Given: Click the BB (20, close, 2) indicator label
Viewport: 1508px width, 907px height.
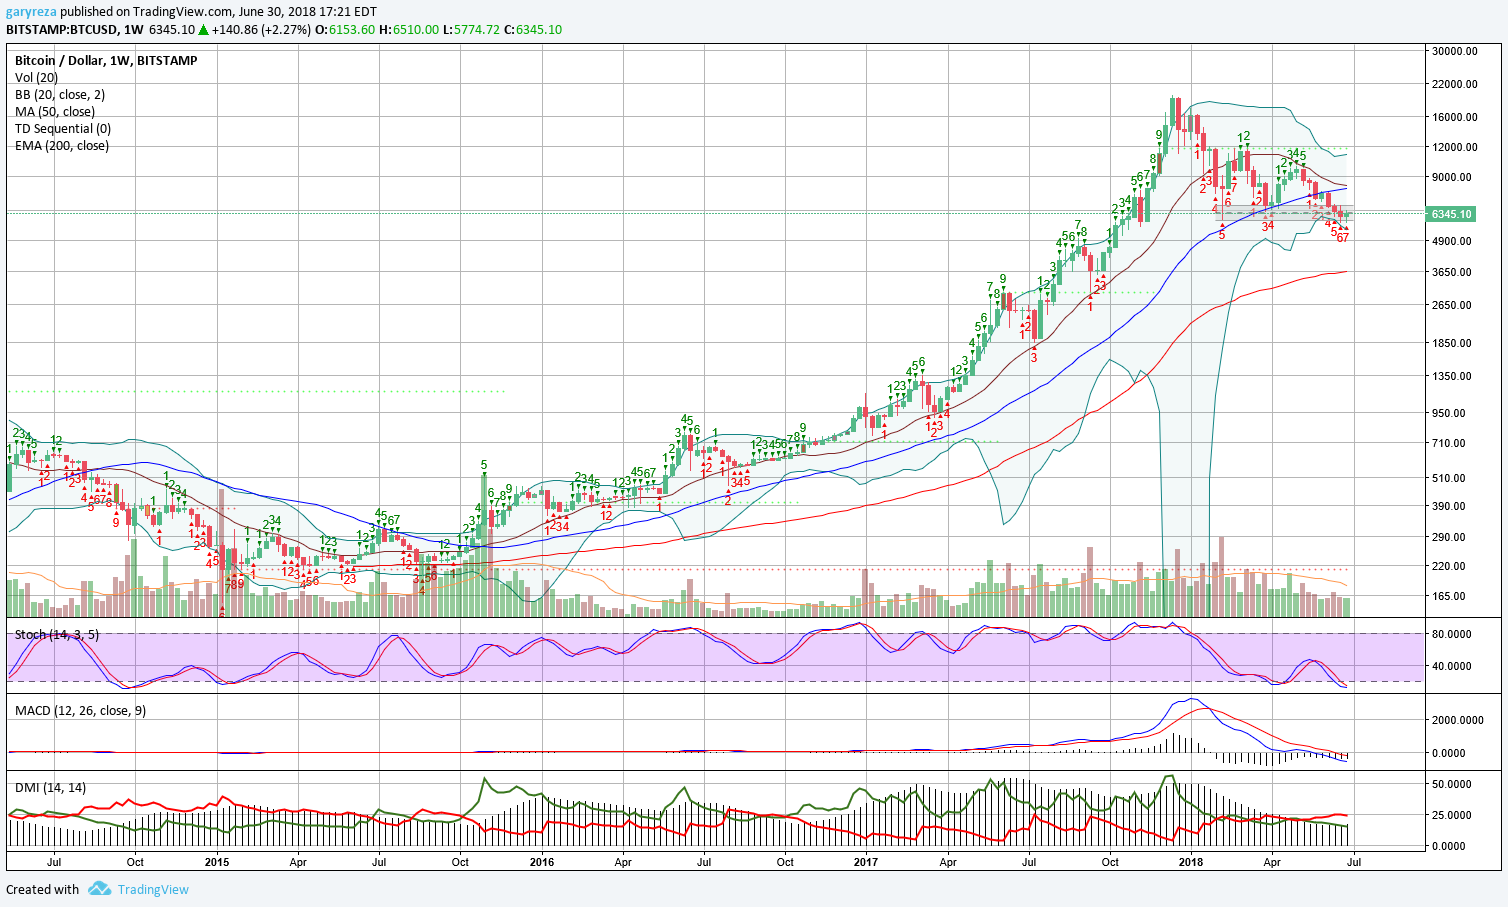Looking at the screenshot, I should coord(60,95).
